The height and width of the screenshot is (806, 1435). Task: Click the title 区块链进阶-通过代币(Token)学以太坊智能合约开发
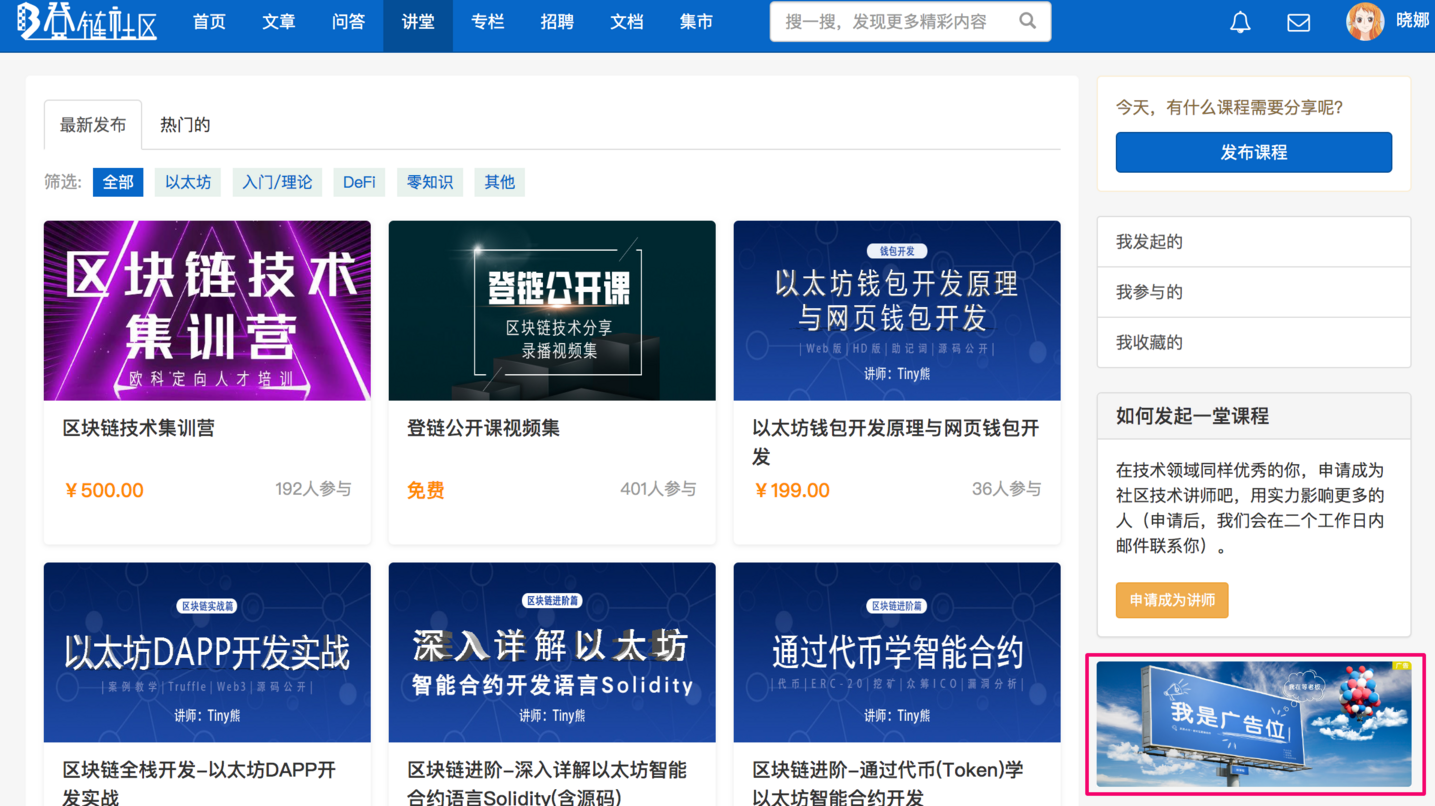click(x=888, y=783)
